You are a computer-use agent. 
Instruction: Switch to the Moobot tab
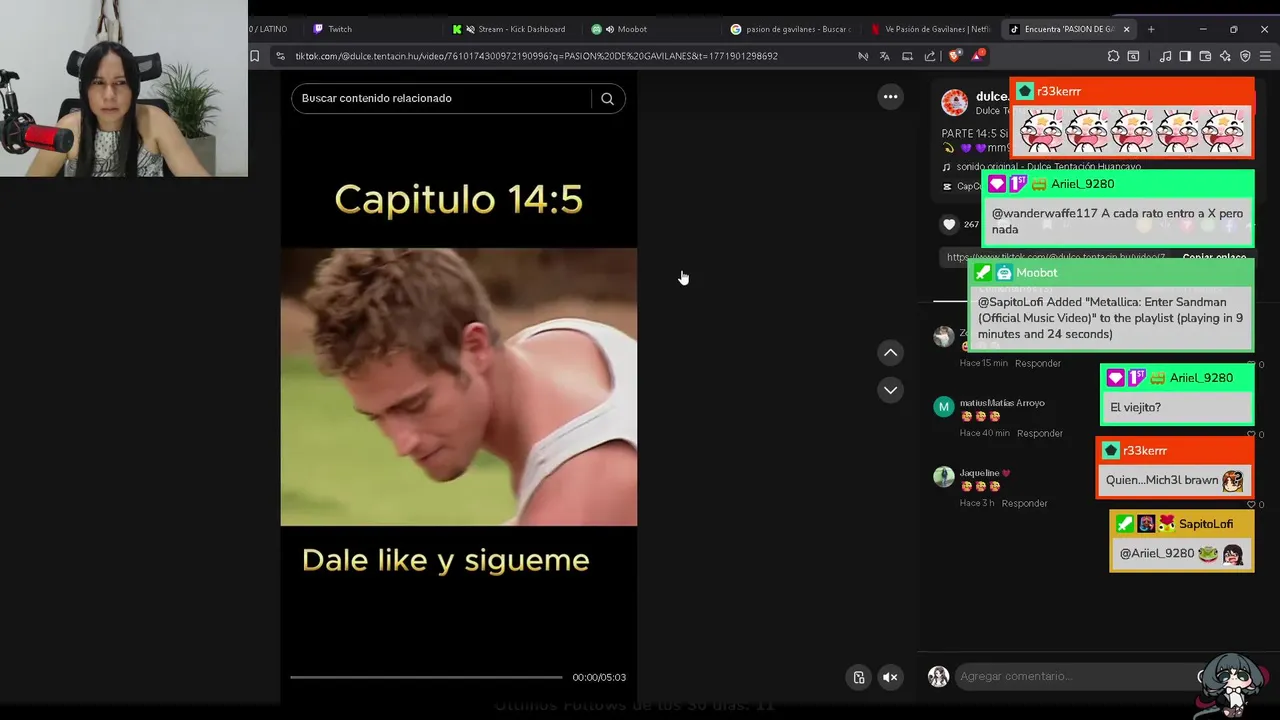(650, 29)
